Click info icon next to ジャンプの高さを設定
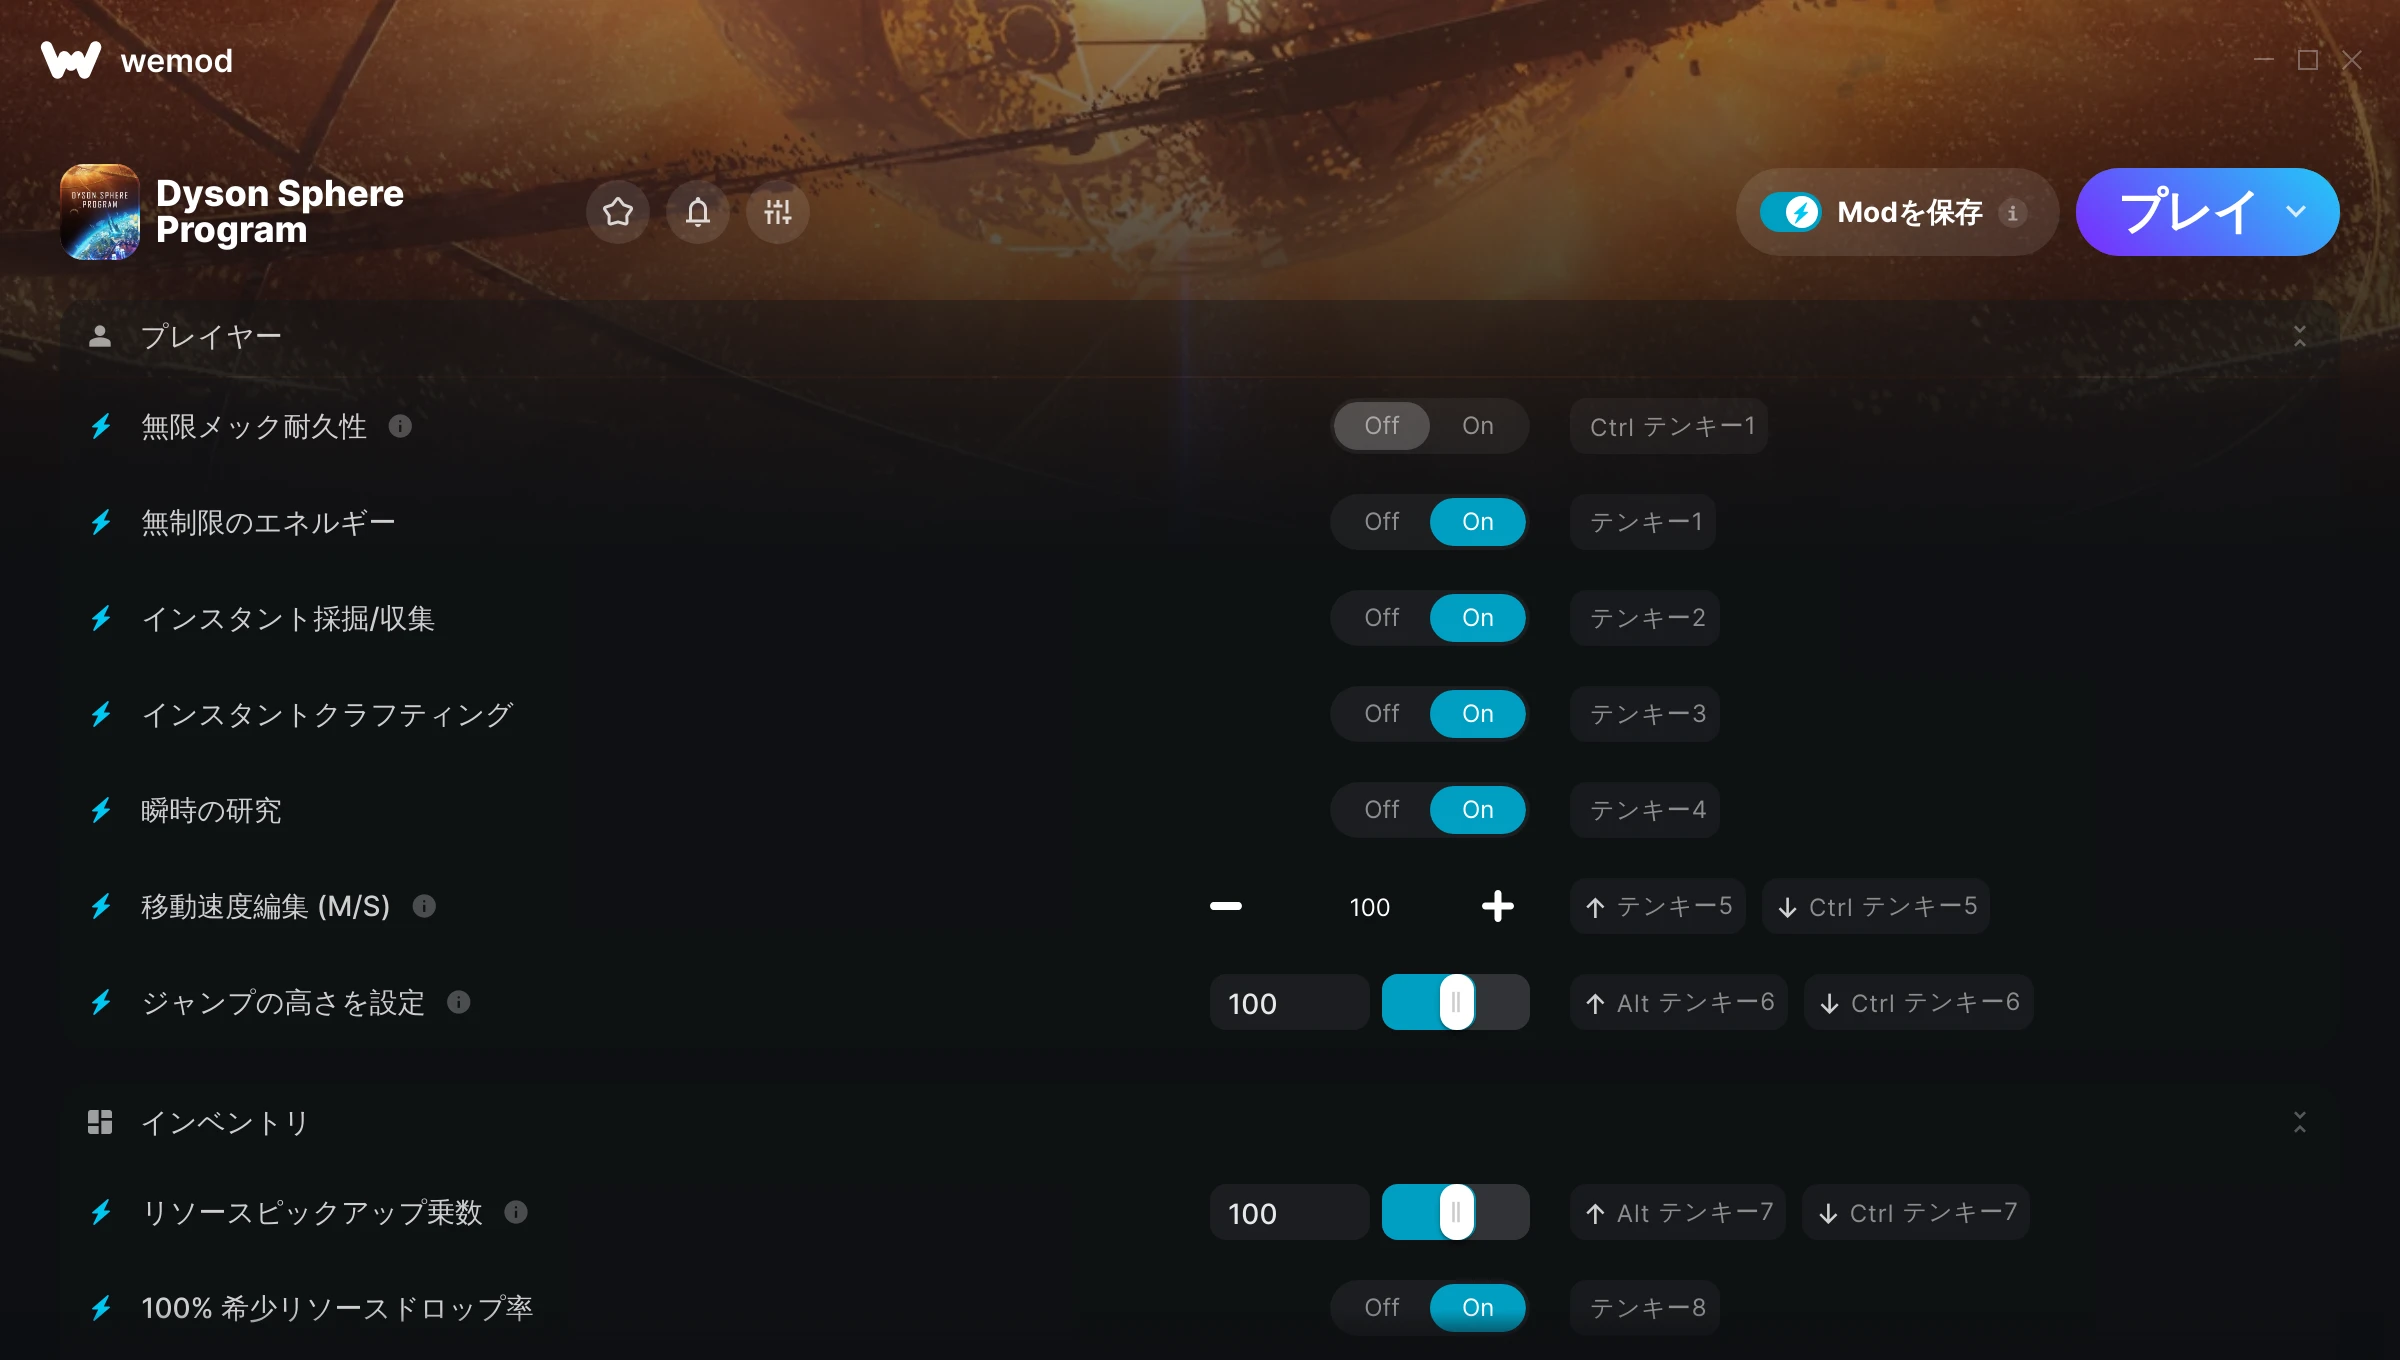This screenshot has width=2400, height=1360. [459, 1002]
